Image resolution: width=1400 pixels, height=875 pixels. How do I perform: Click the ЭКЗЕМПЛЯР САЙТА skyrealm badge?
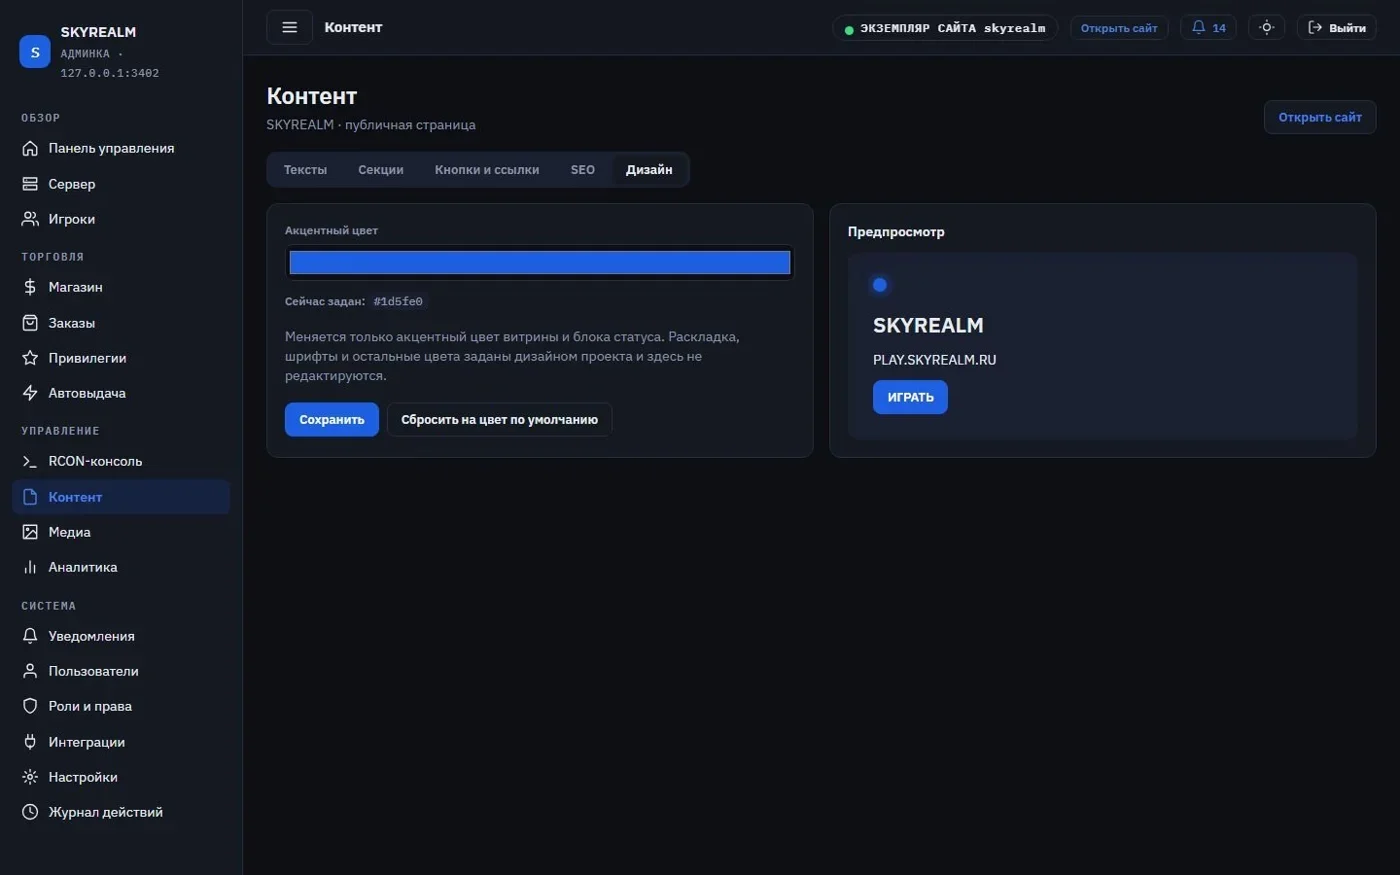945,28
